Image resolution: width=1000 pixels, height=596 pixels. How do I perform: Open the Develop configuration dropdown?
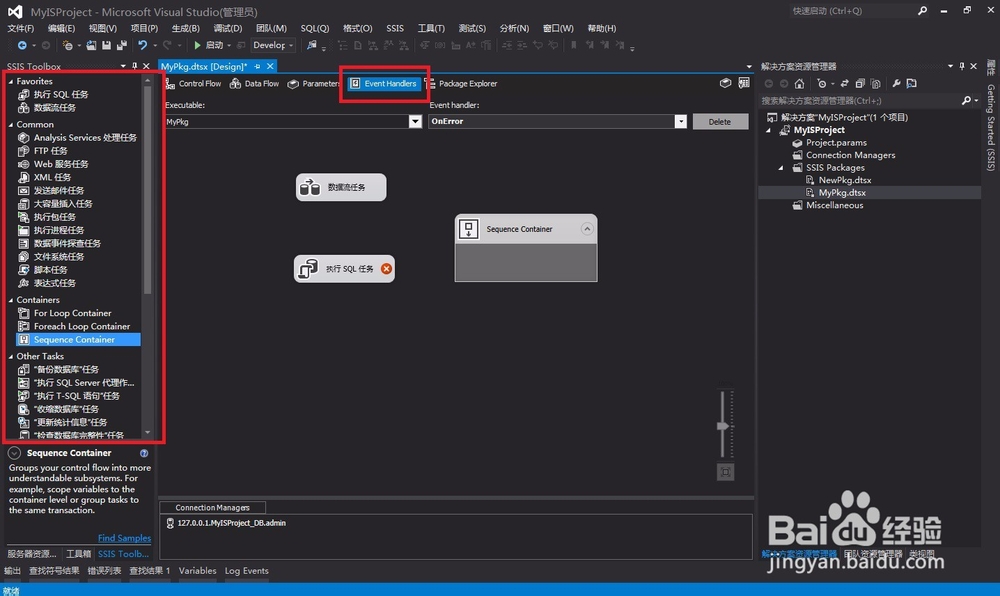coord(273,45)
